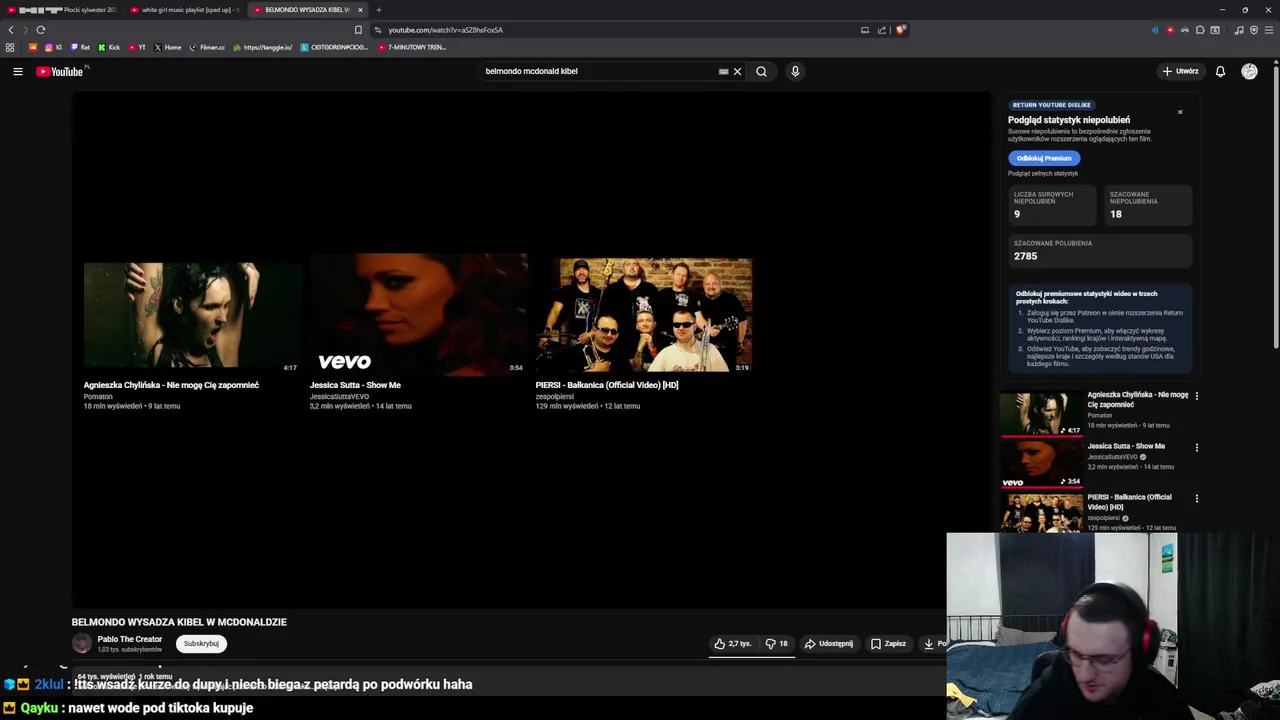Open the sidebar PIERSI Bałkanica thumbnail
This screenshot has height=720, width=1280.
(x=1041, y=513)
